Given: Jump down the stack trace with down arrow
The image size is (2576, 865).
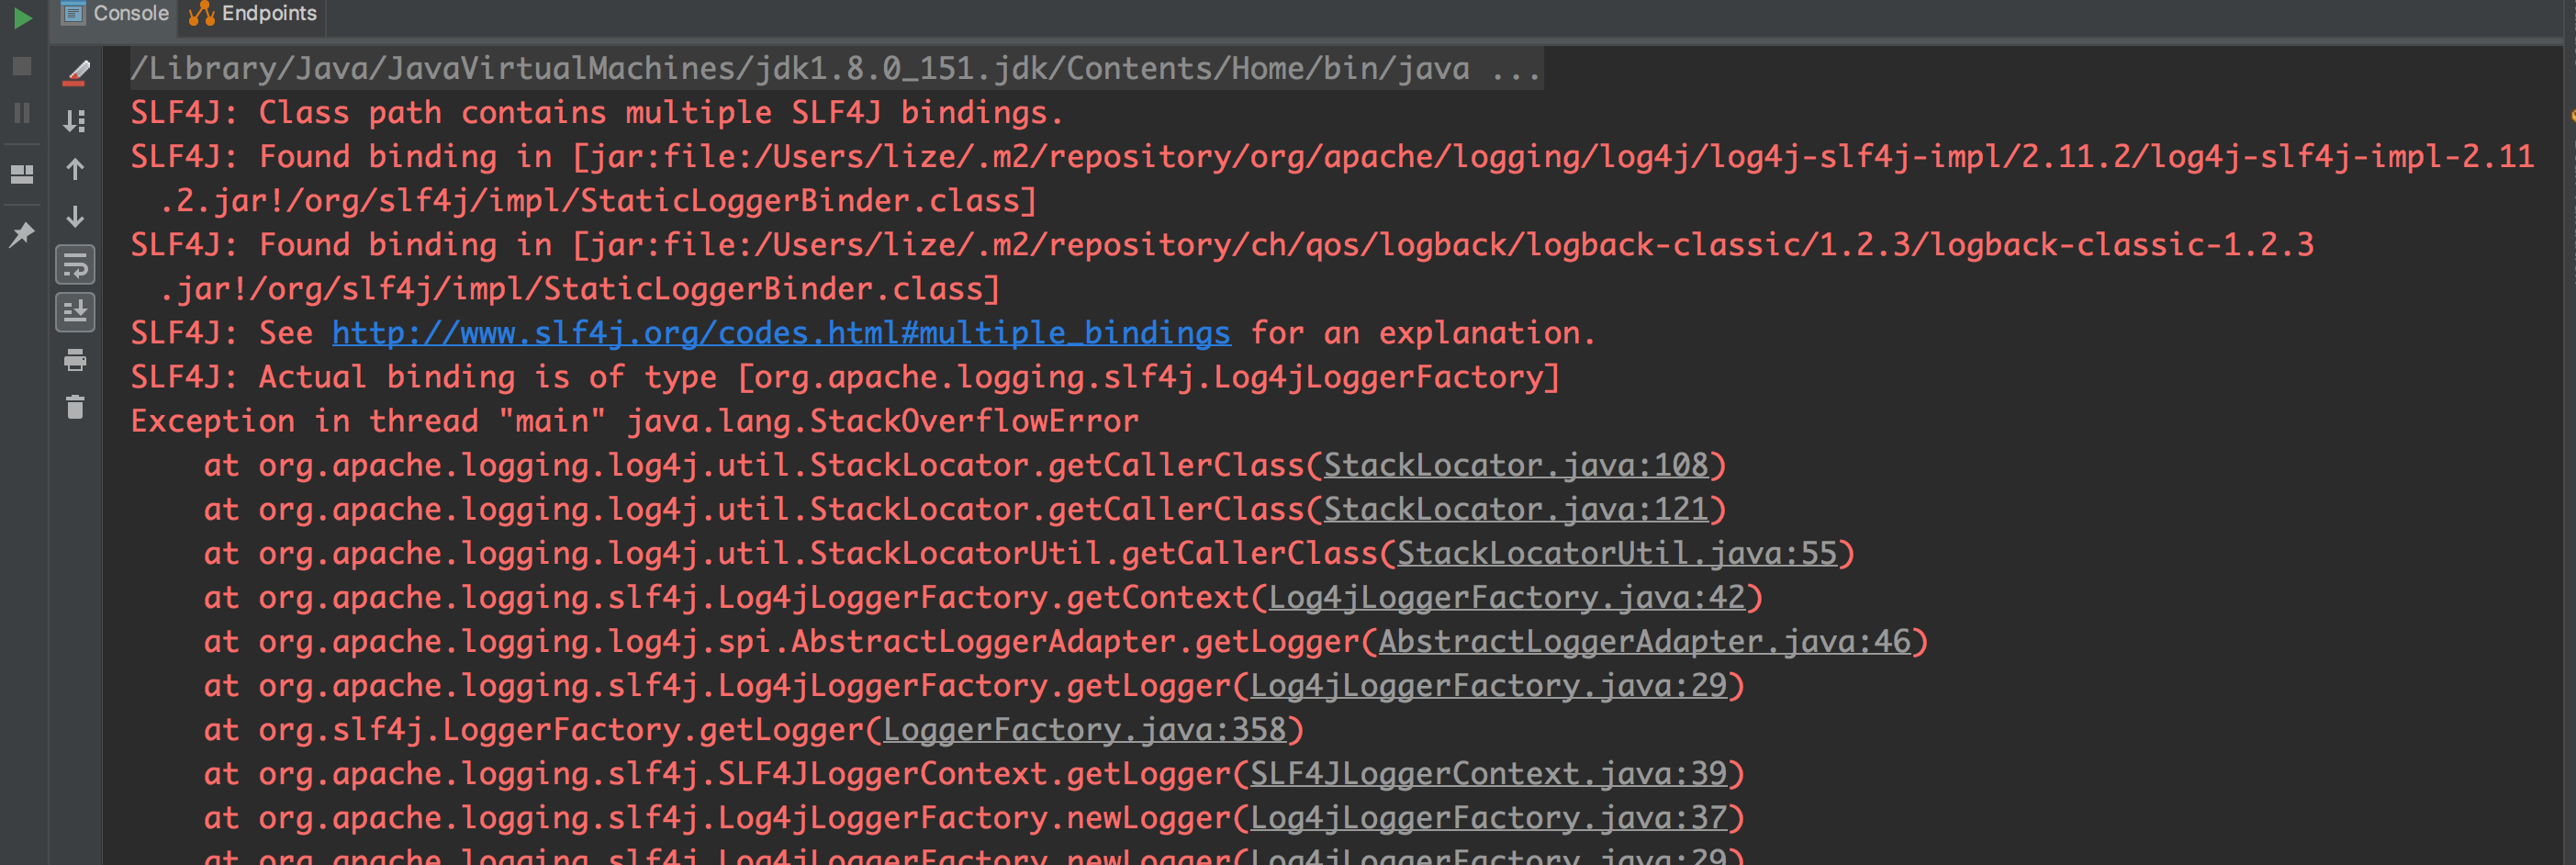Looking at the screenshot, I should [75, 216].
